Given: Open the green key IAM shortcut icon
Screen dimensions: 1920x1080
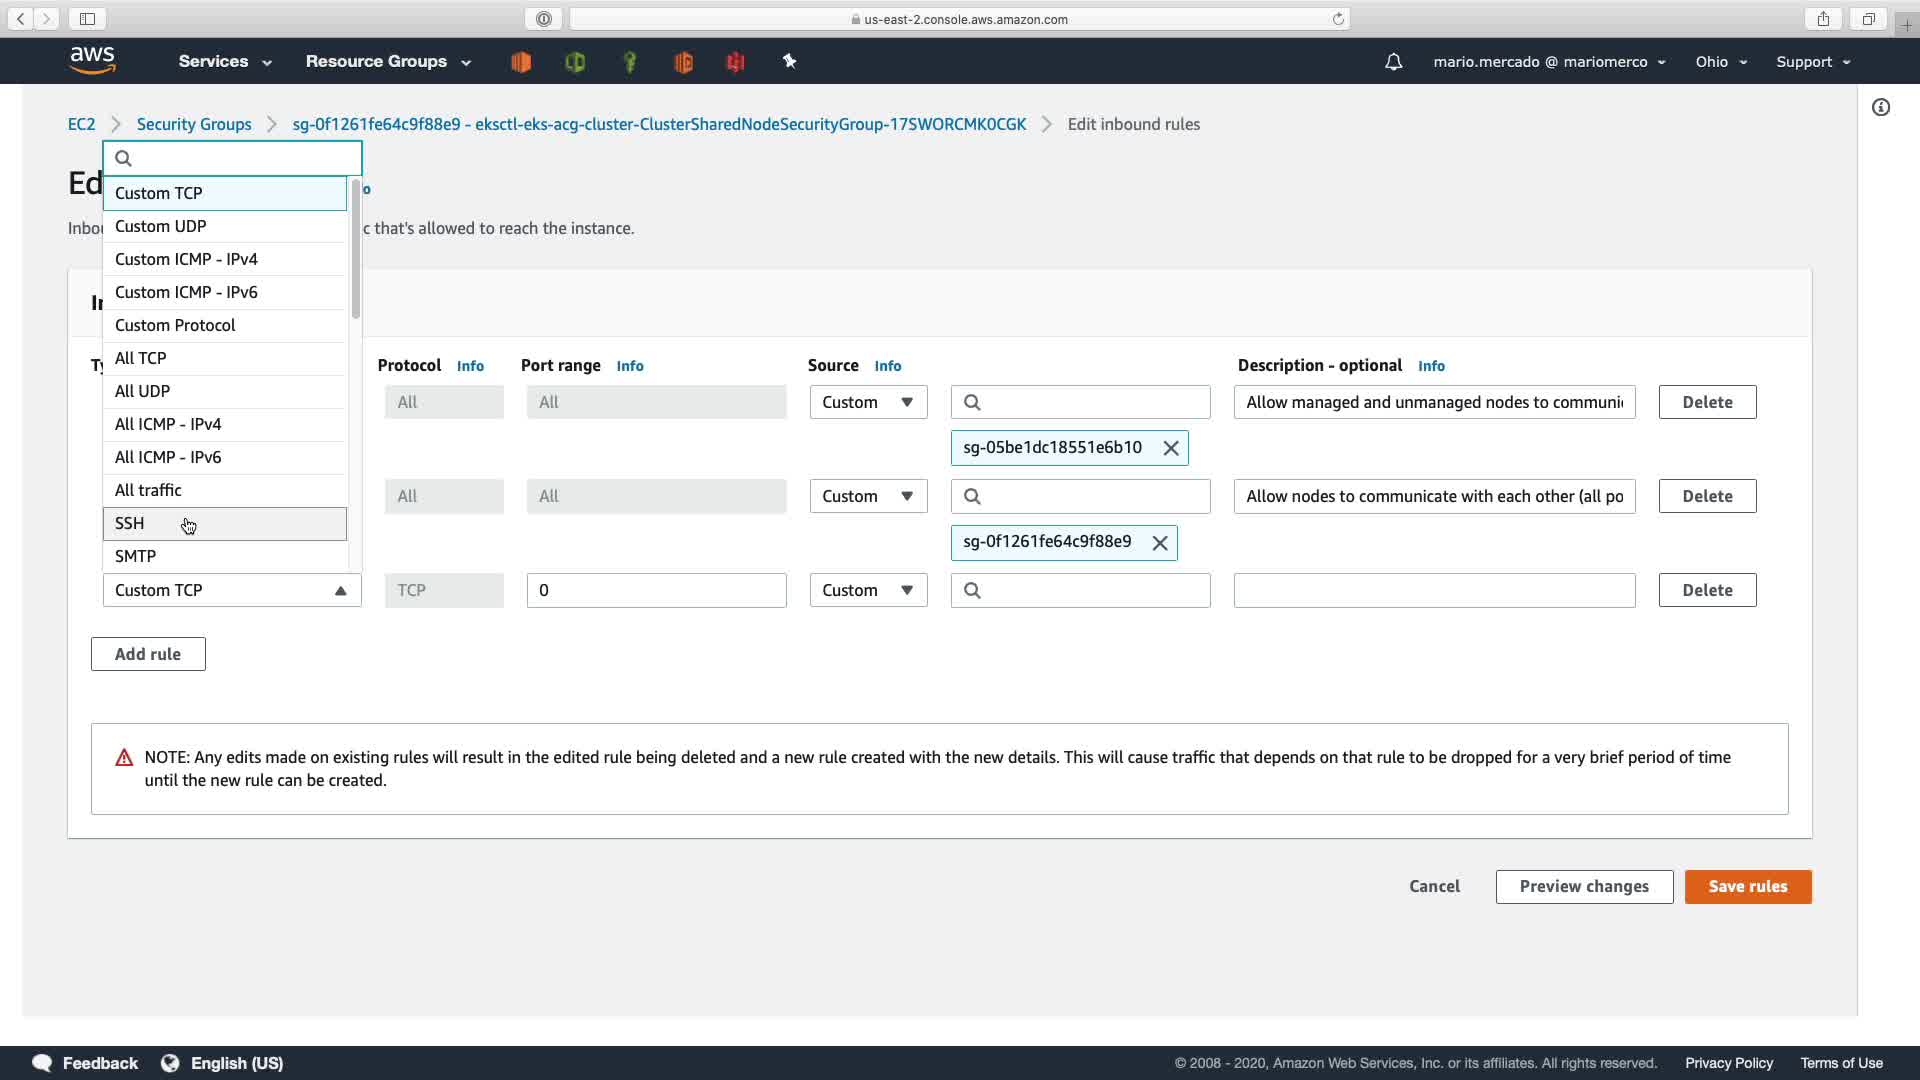Looking at the screenshot, I should (x=629, y=62).
